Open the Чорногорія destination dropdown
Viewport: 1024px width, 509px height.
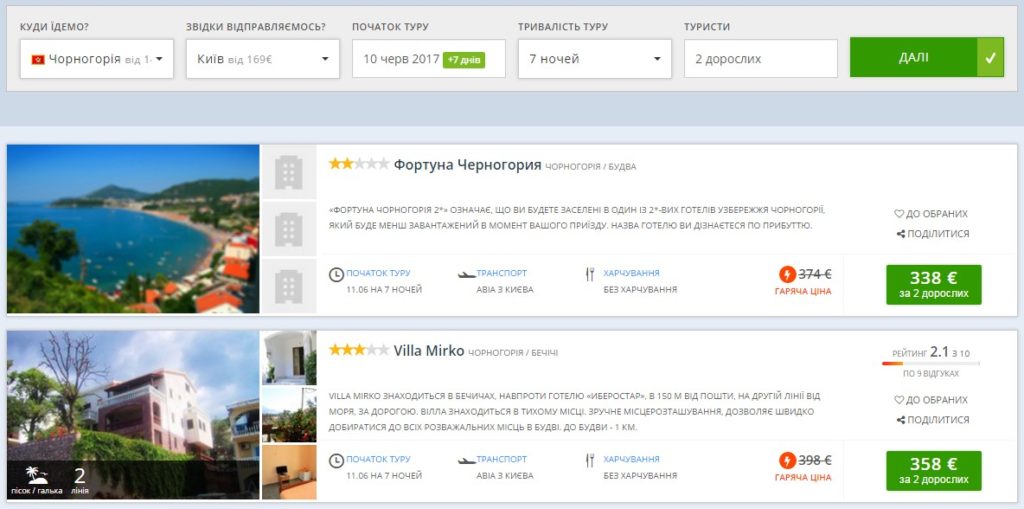point(97,59)
